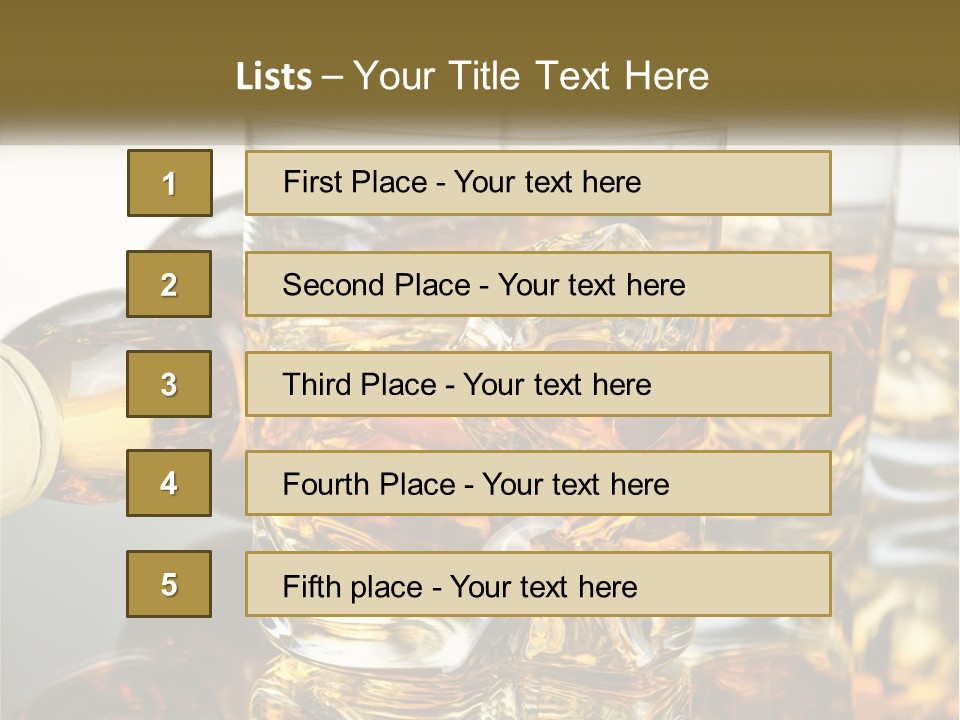This screenshot has height=720, width=960.
Task: Click the words 'Fifth place'
Action: point(353,587)
